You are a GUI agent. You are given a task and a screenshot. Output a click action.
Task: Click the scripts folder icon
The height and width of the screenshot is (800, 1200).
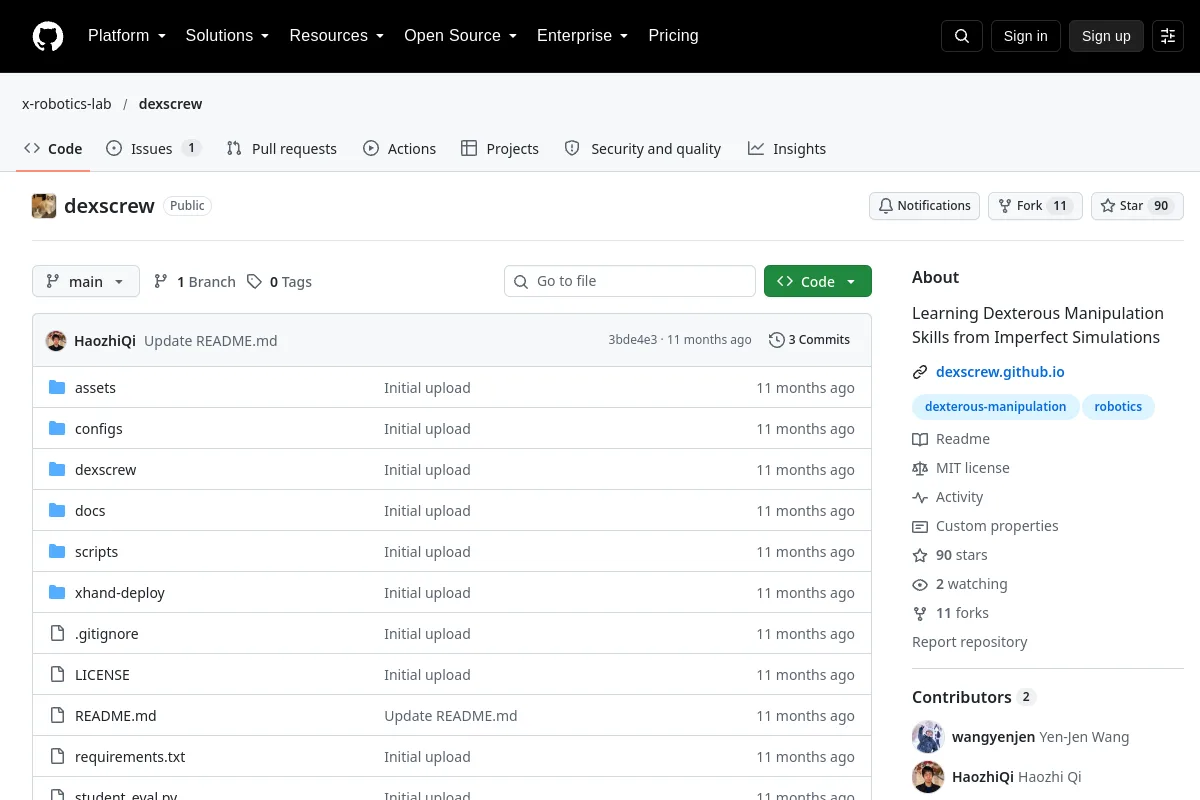pyautogui.click(x=57, y=552)
